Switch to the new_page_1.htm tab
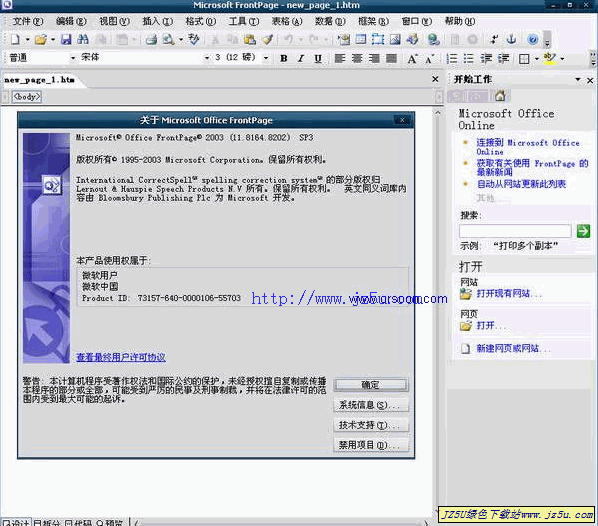The height and width of the screenshot is (526, 598). coord(39,80)
